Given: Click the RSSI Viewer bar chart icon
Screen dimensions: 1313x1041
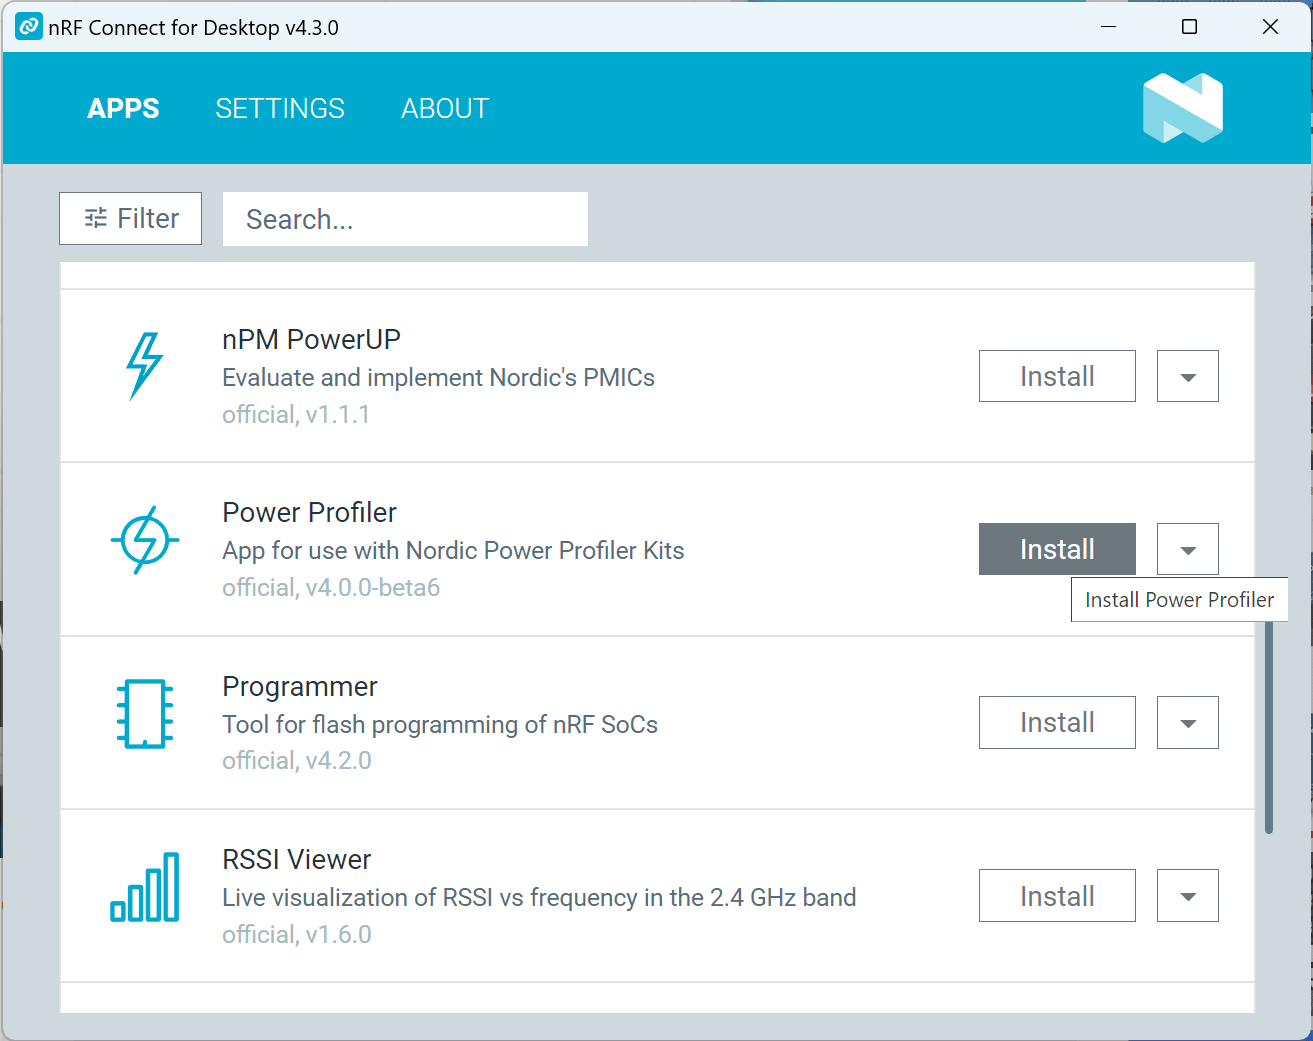Looking at the screenshot, I should coord(145,887).
